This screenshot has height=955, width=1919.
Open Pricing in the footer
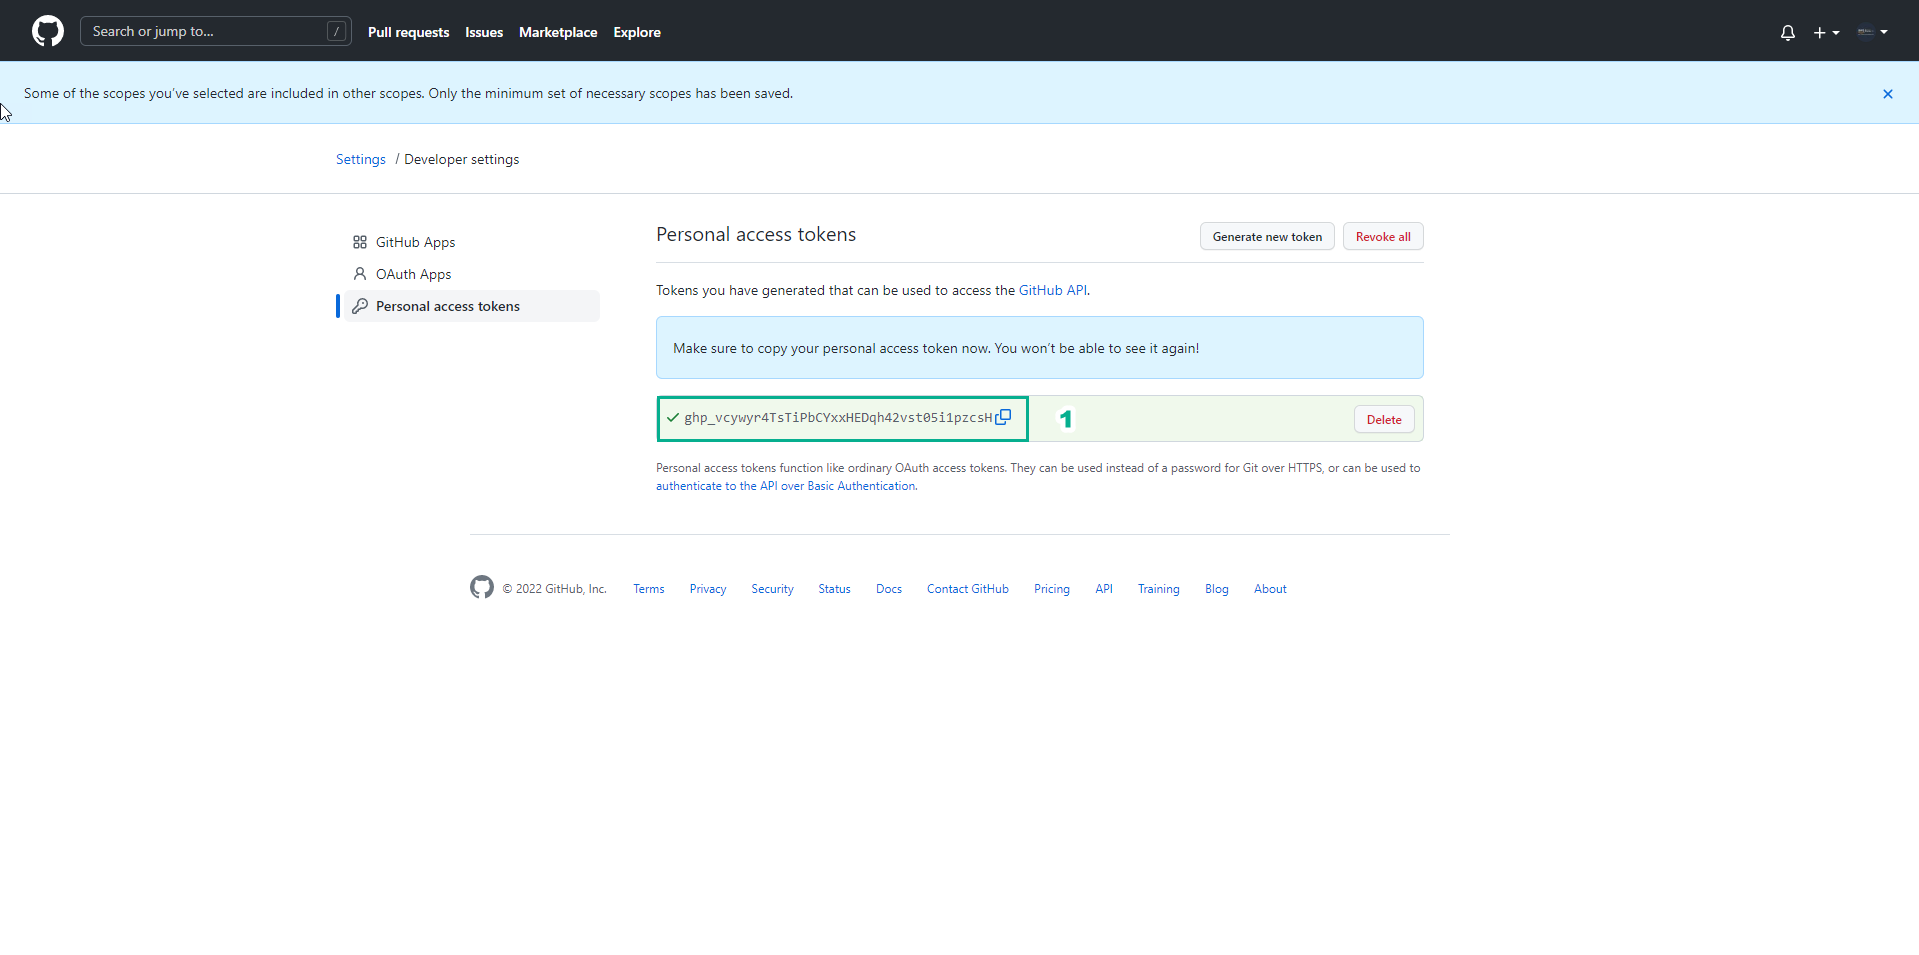point(1052,589)
